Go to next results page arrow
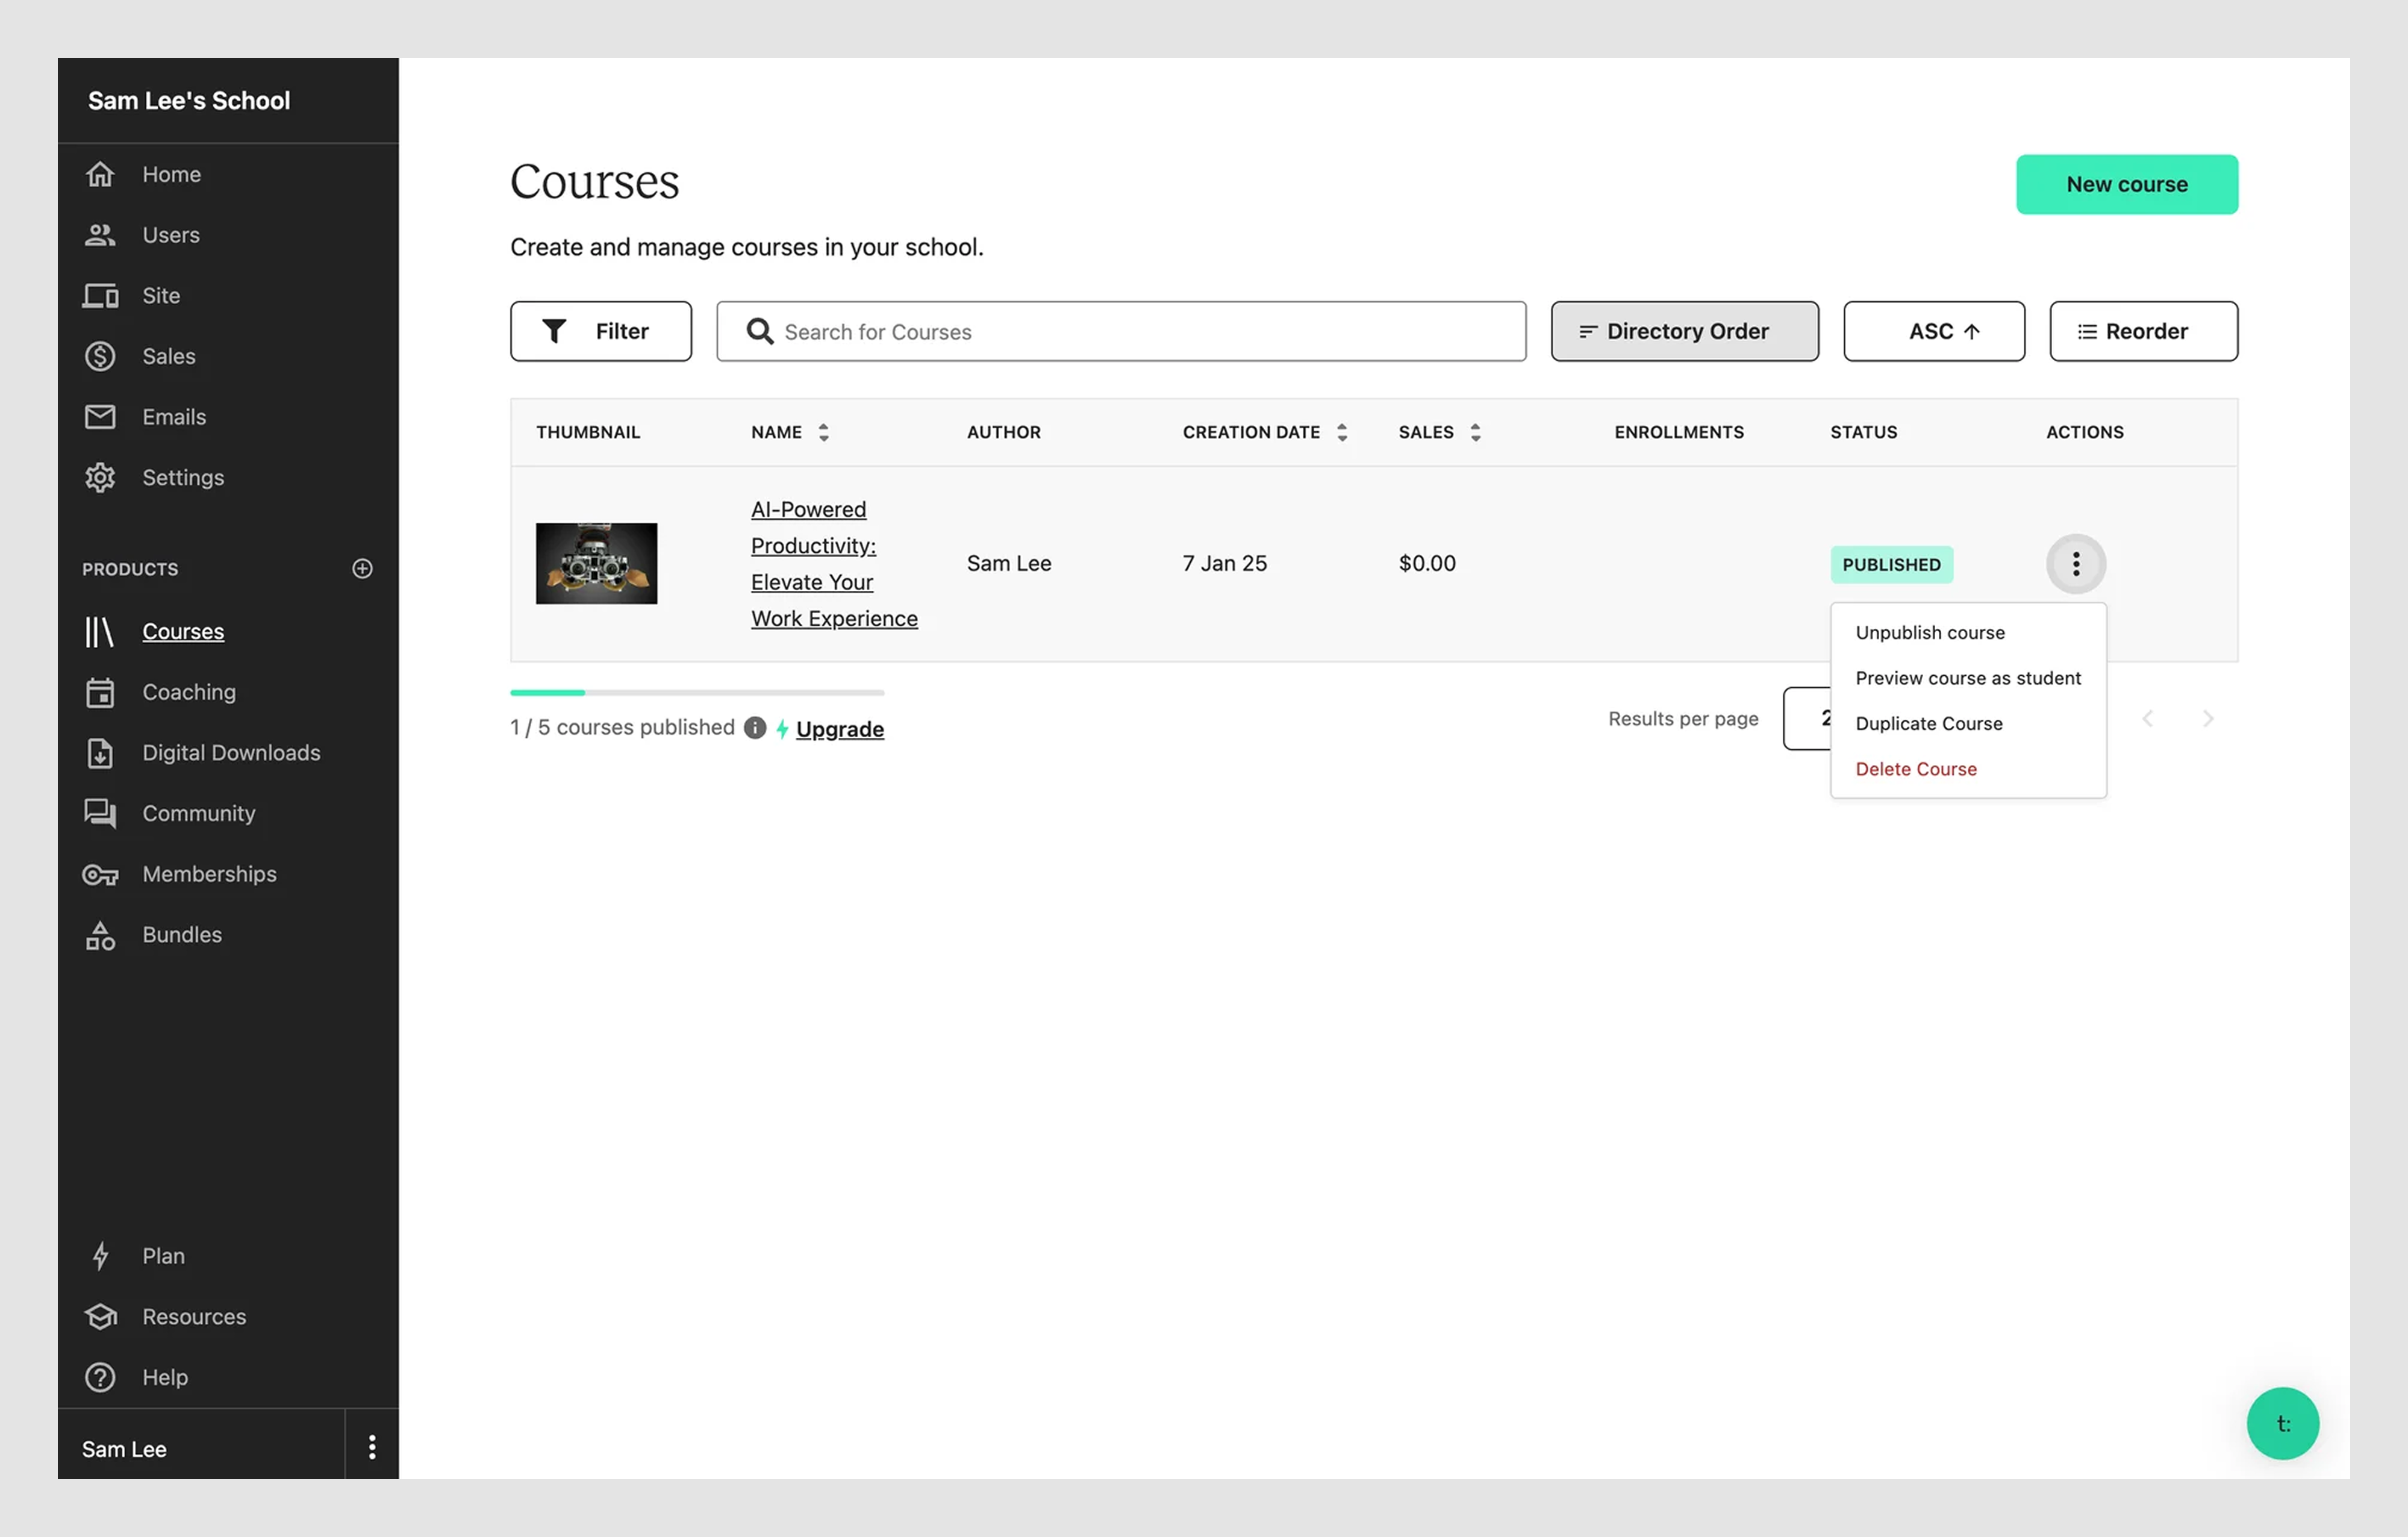 2208,719
